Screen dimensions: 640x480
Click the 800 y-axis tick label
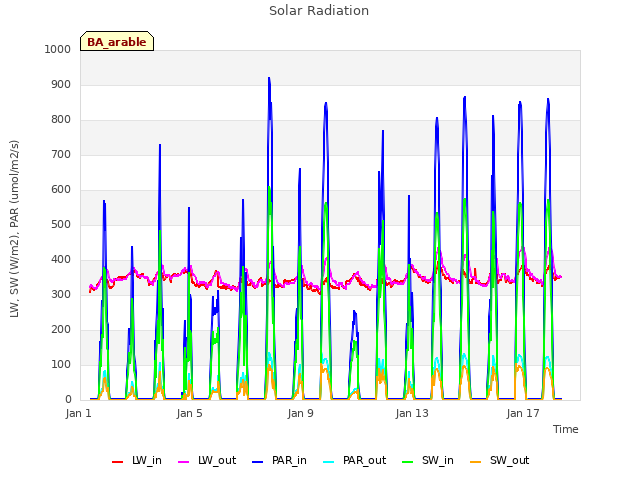tap(61, 120)
